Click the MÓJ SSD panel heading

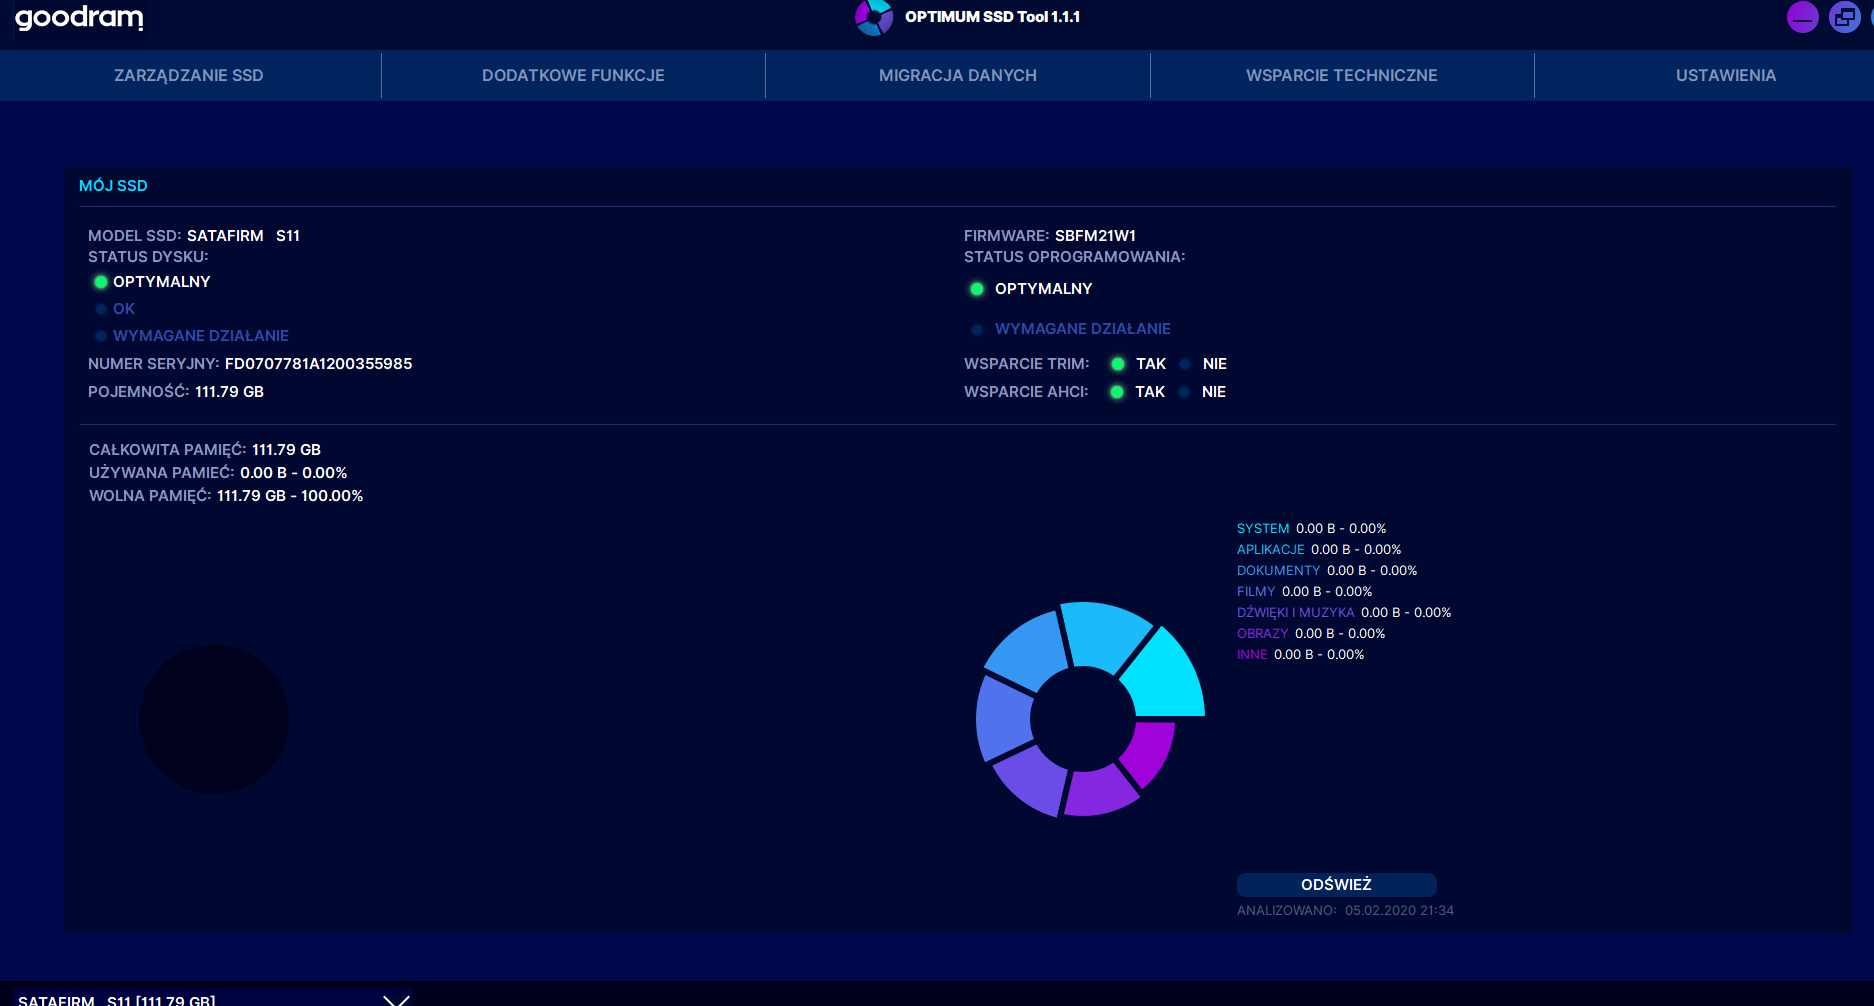pyautogui.click(x=113, y=186)
